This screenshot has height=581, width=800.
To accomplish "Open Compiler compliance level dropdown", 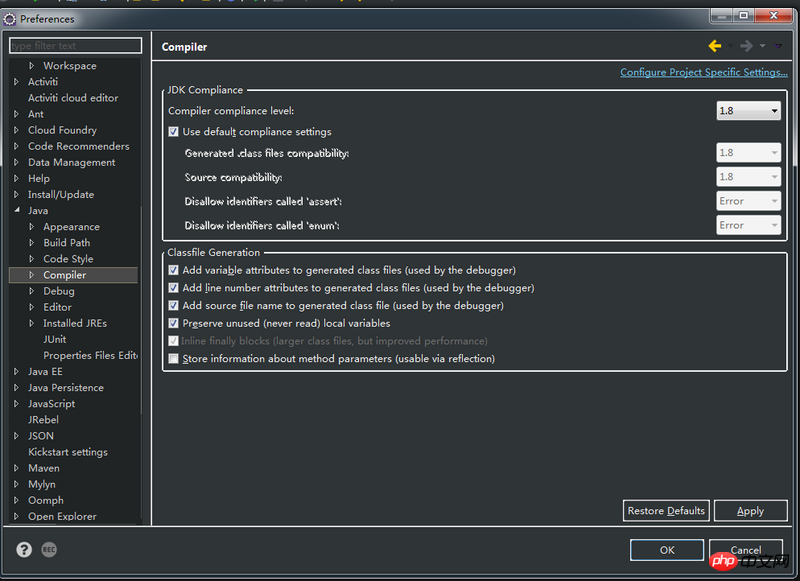I will 748,111.
